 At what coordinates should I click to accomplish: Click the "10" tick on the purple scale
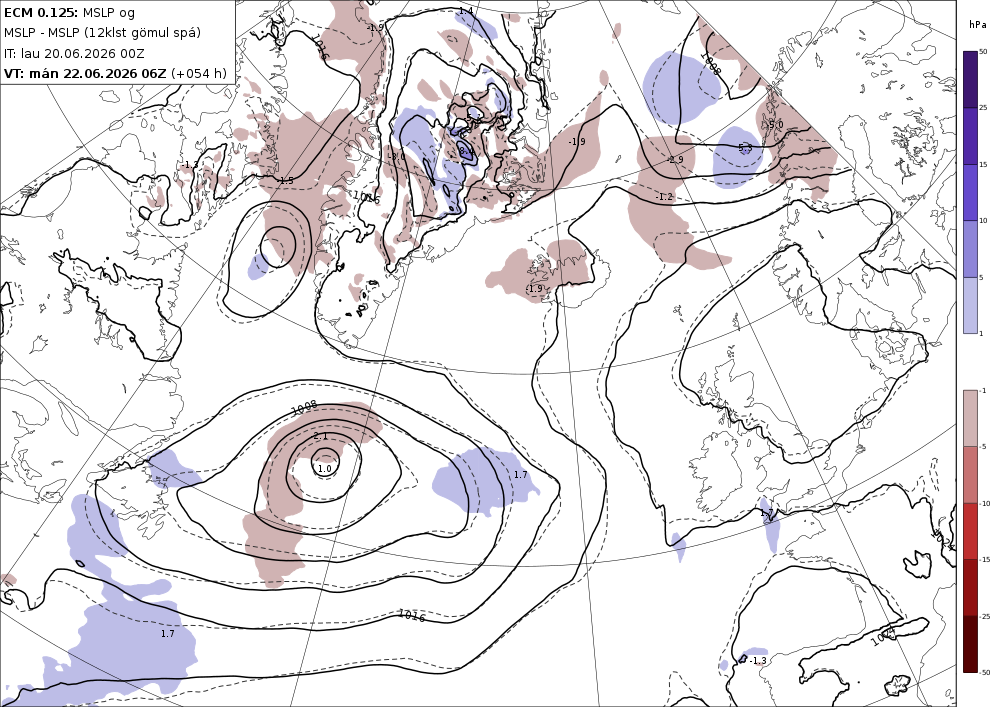[983, 221]
